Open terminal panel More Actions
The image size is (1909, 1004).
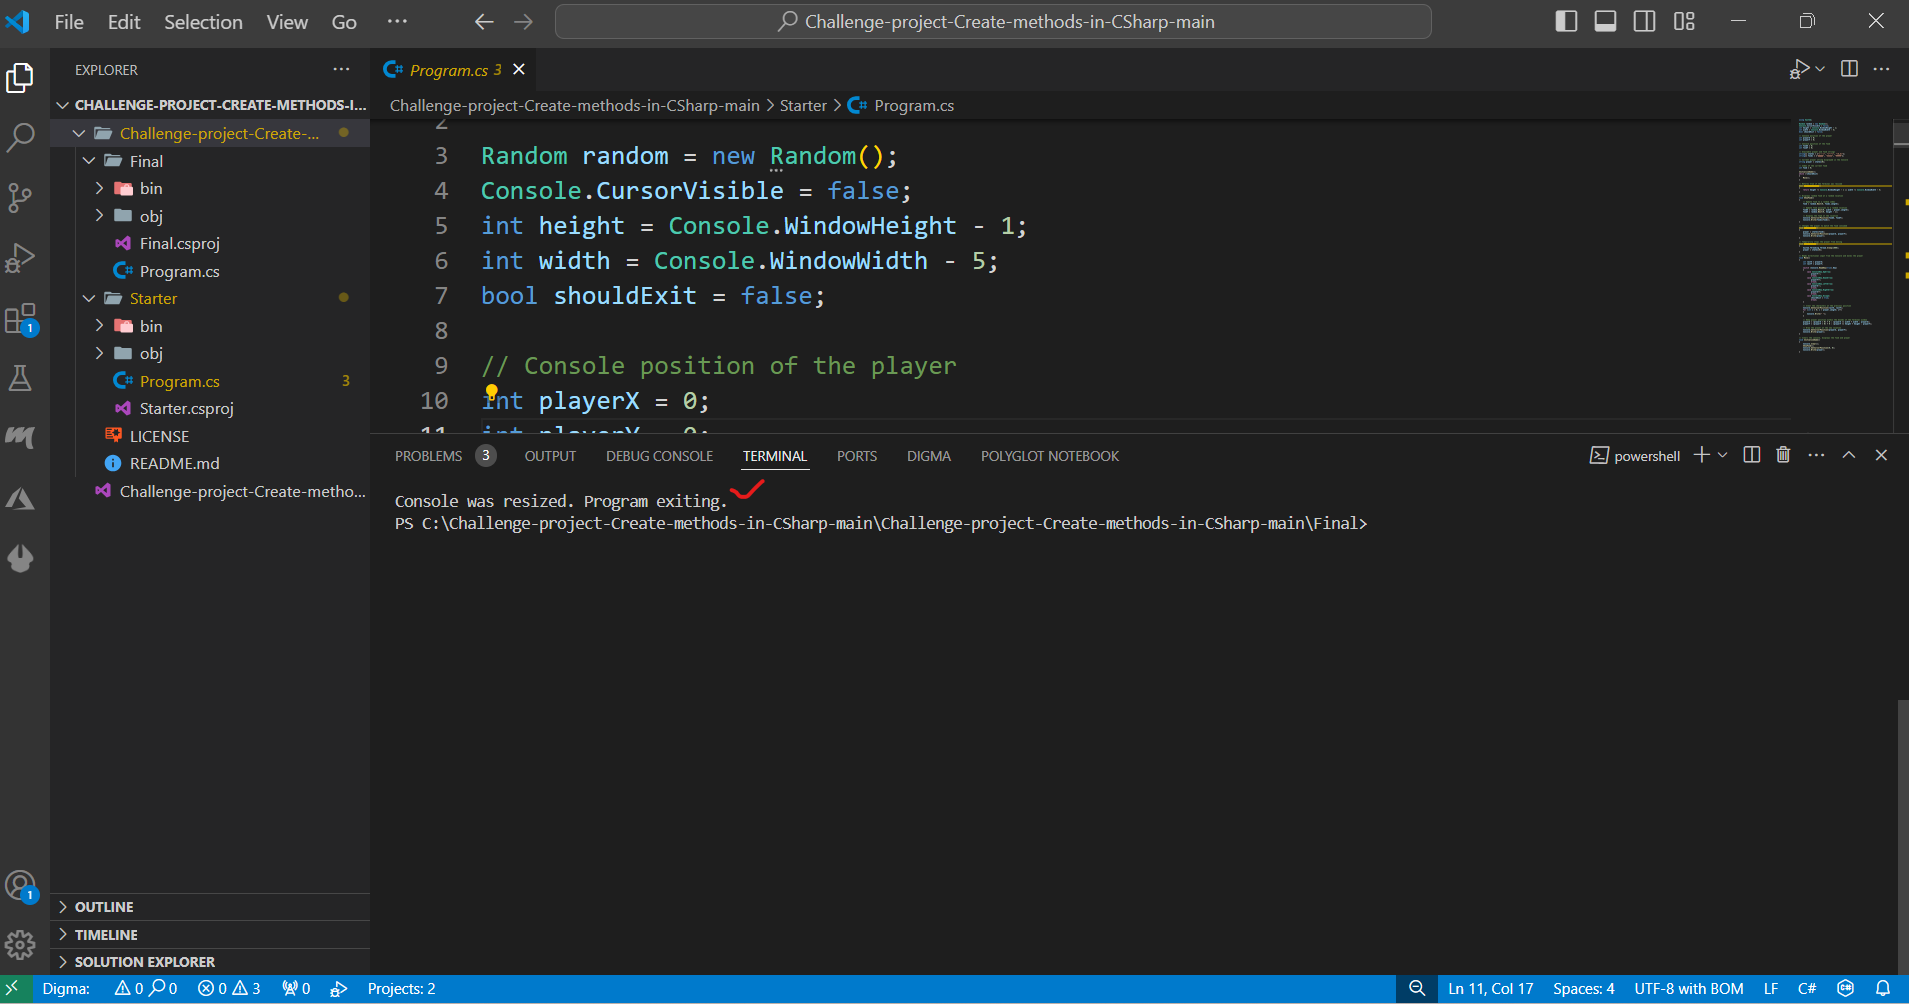[x=1816, y=455]
